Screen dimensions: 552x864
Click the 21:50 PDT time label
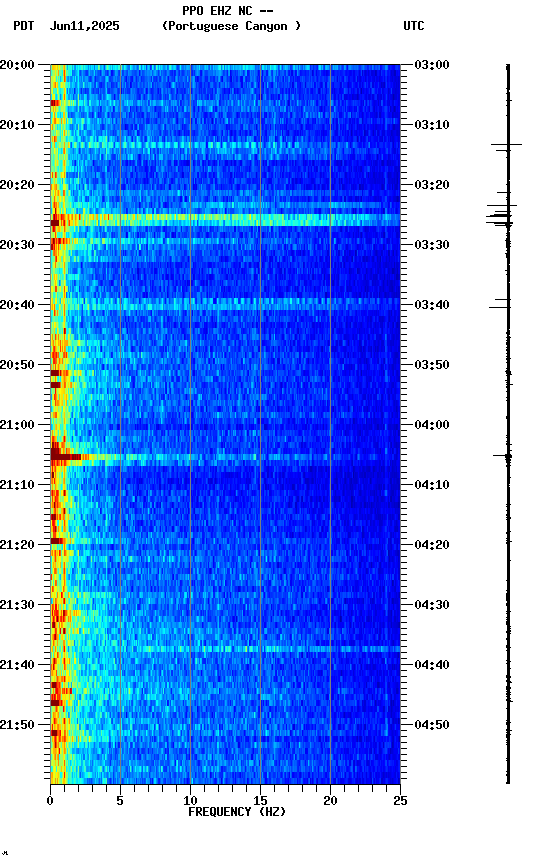17,726
